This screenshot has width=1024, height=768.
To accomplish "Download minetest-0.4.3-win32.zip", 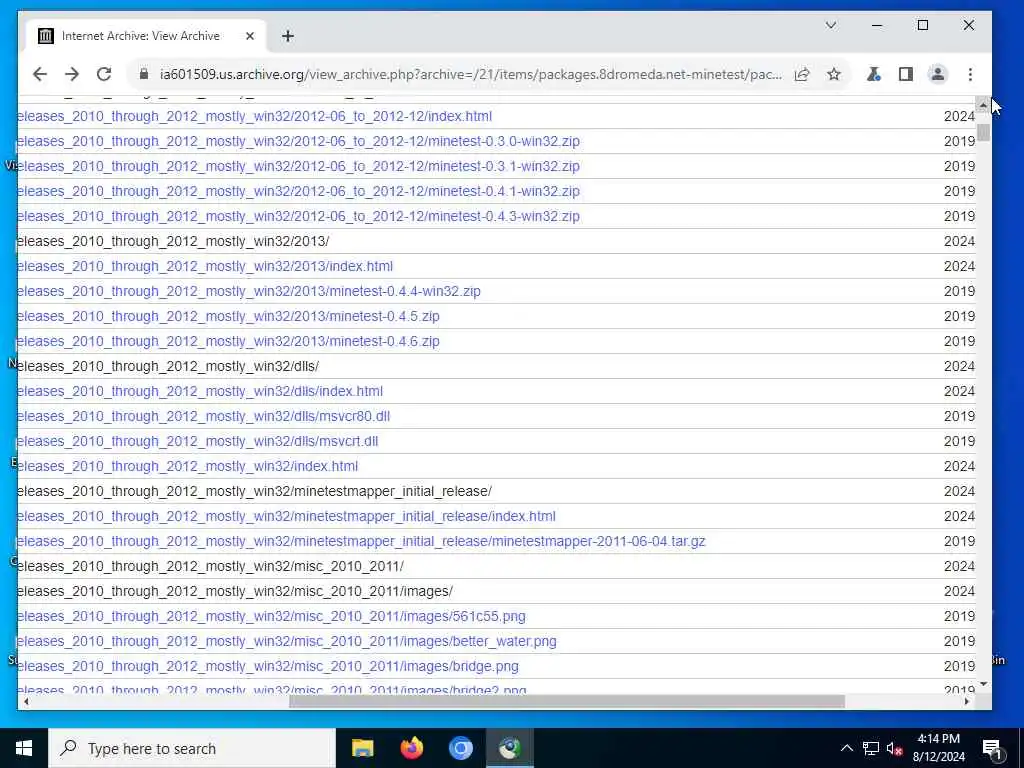I will pos(298,216).
